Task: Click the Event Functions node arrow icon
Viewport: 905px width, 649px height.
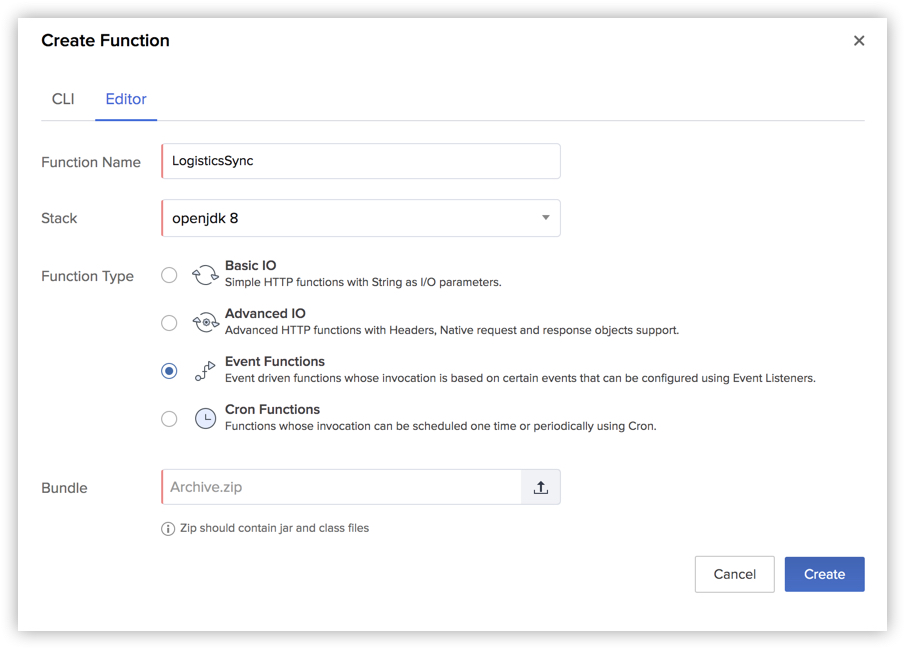Action: coord(205,371)
